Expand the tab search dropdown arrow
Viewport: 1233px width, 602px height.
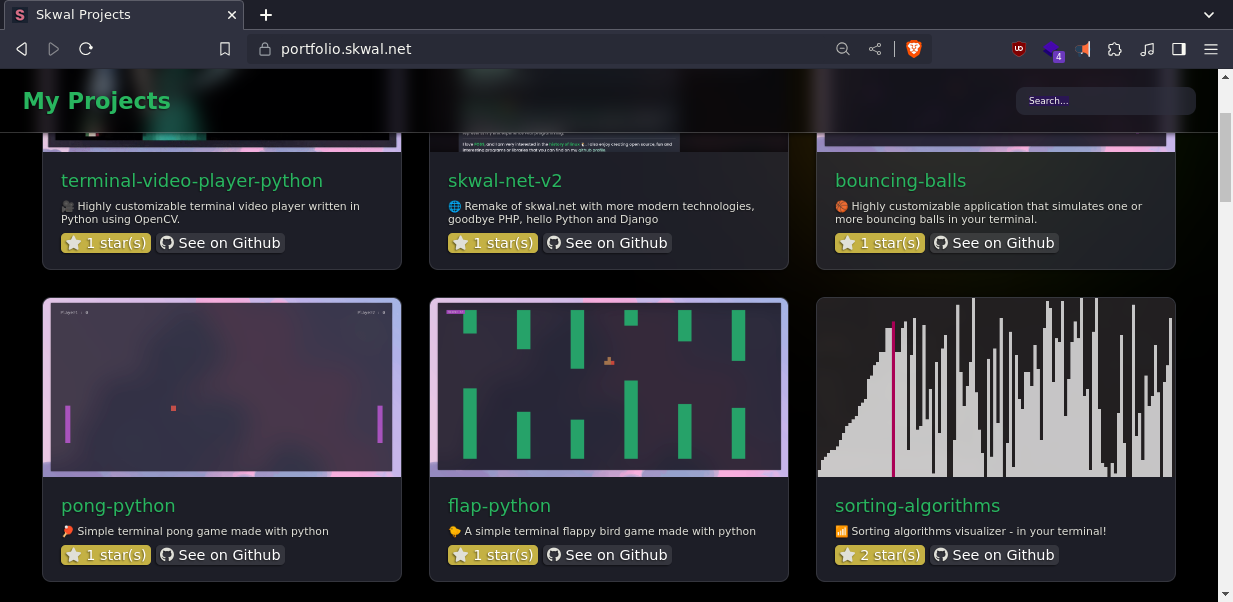[1210, 15]
